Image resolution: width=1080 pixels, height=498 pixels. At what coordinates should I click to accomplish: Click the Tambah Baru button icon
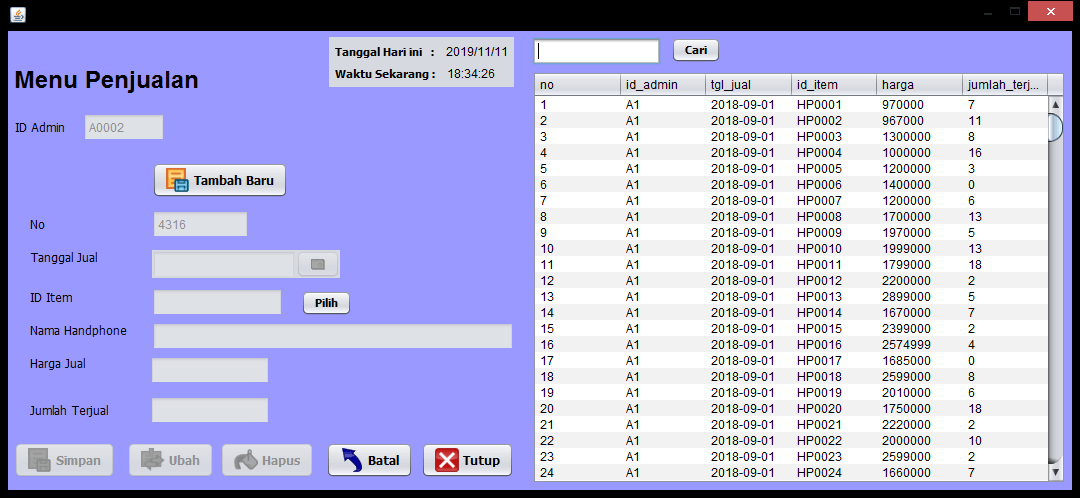(x=177, y=180)
